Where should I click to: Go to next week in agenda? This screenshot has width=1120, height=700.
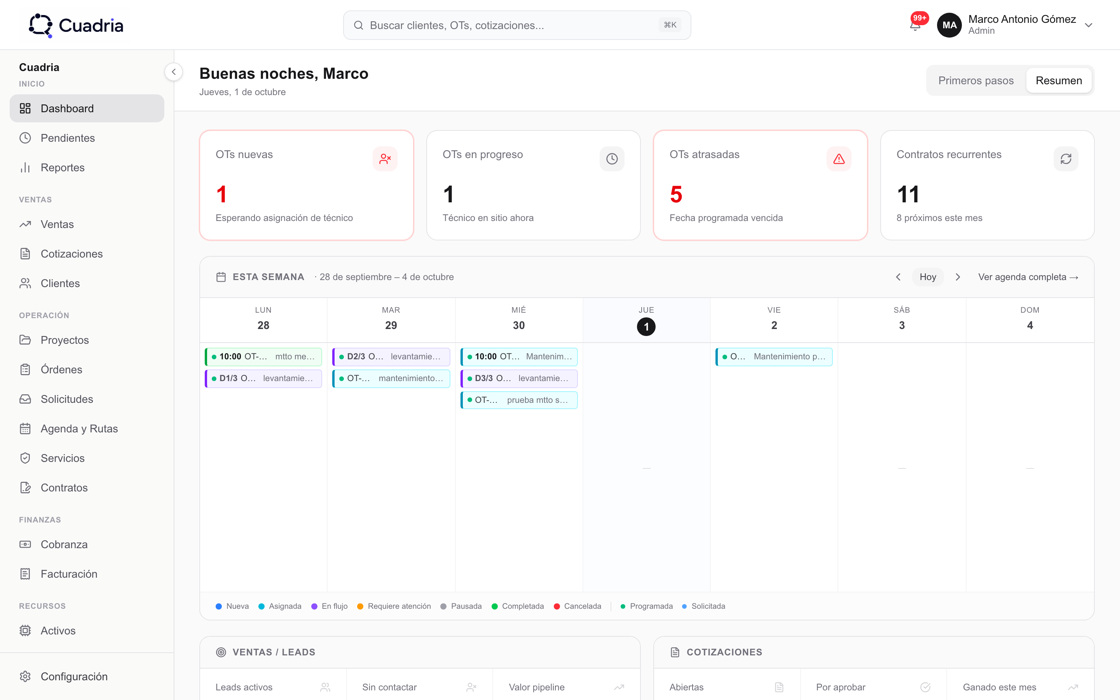pos(958,277)
